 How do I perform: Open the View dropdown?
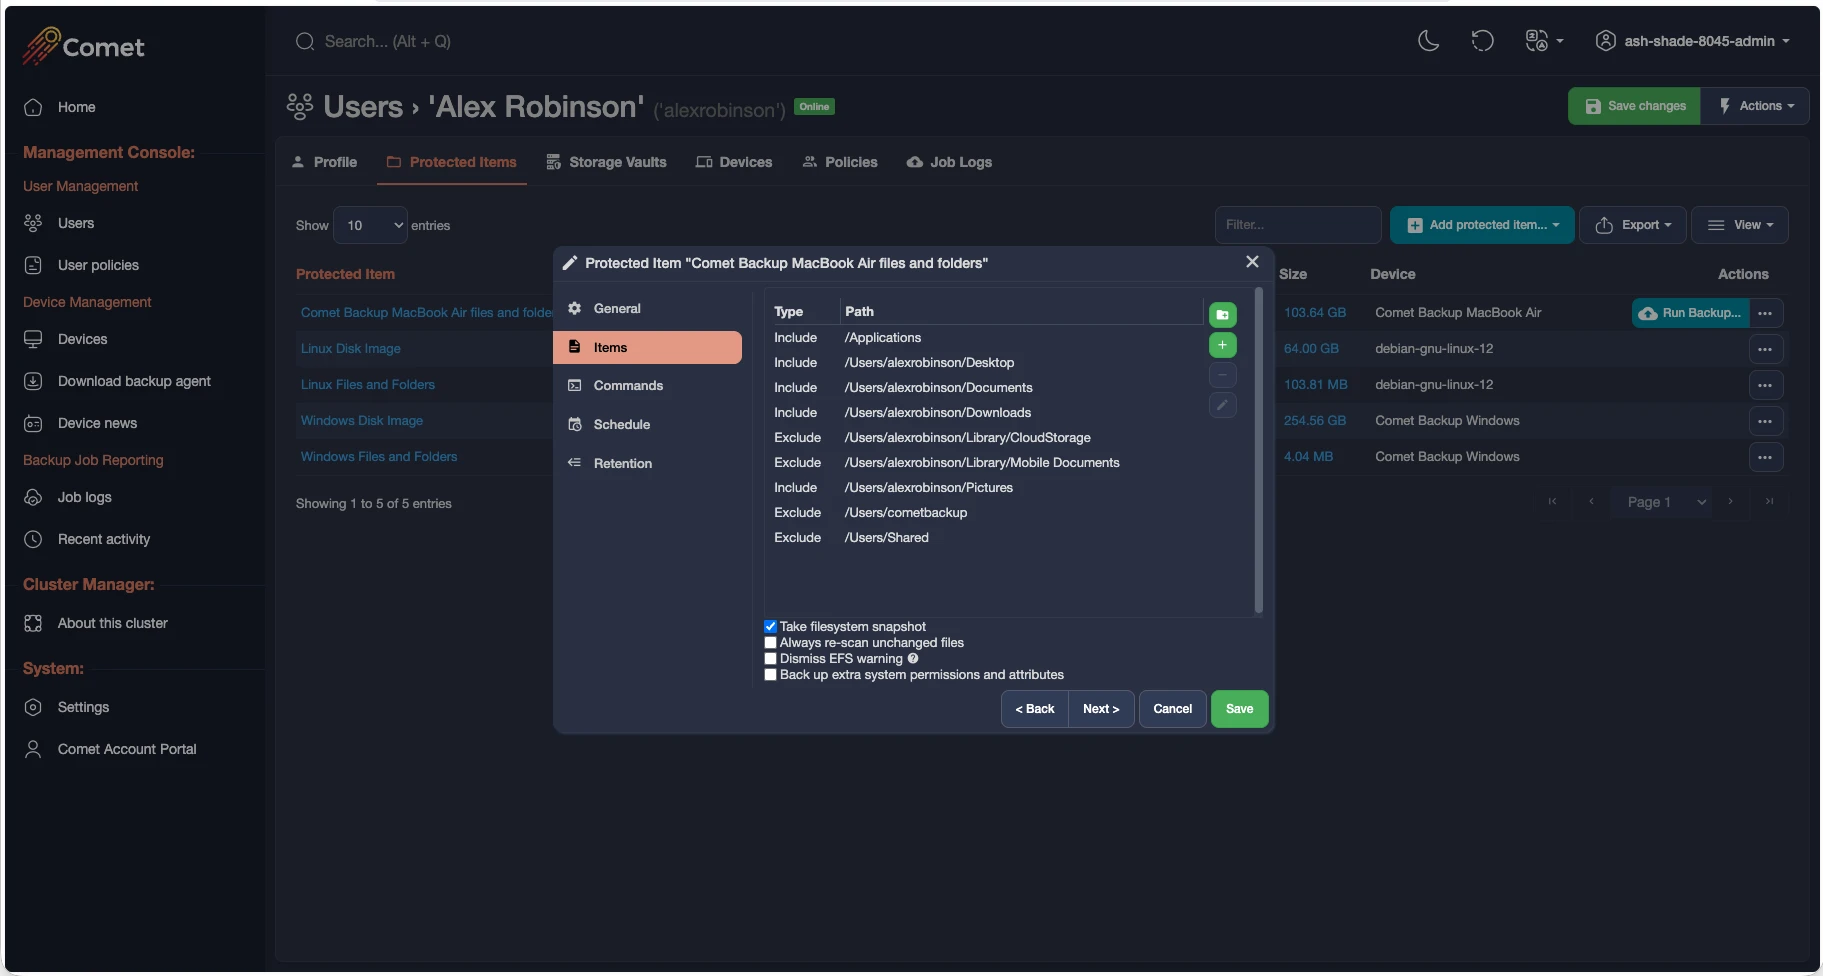pyautogui.click(x=1740, y=225)
